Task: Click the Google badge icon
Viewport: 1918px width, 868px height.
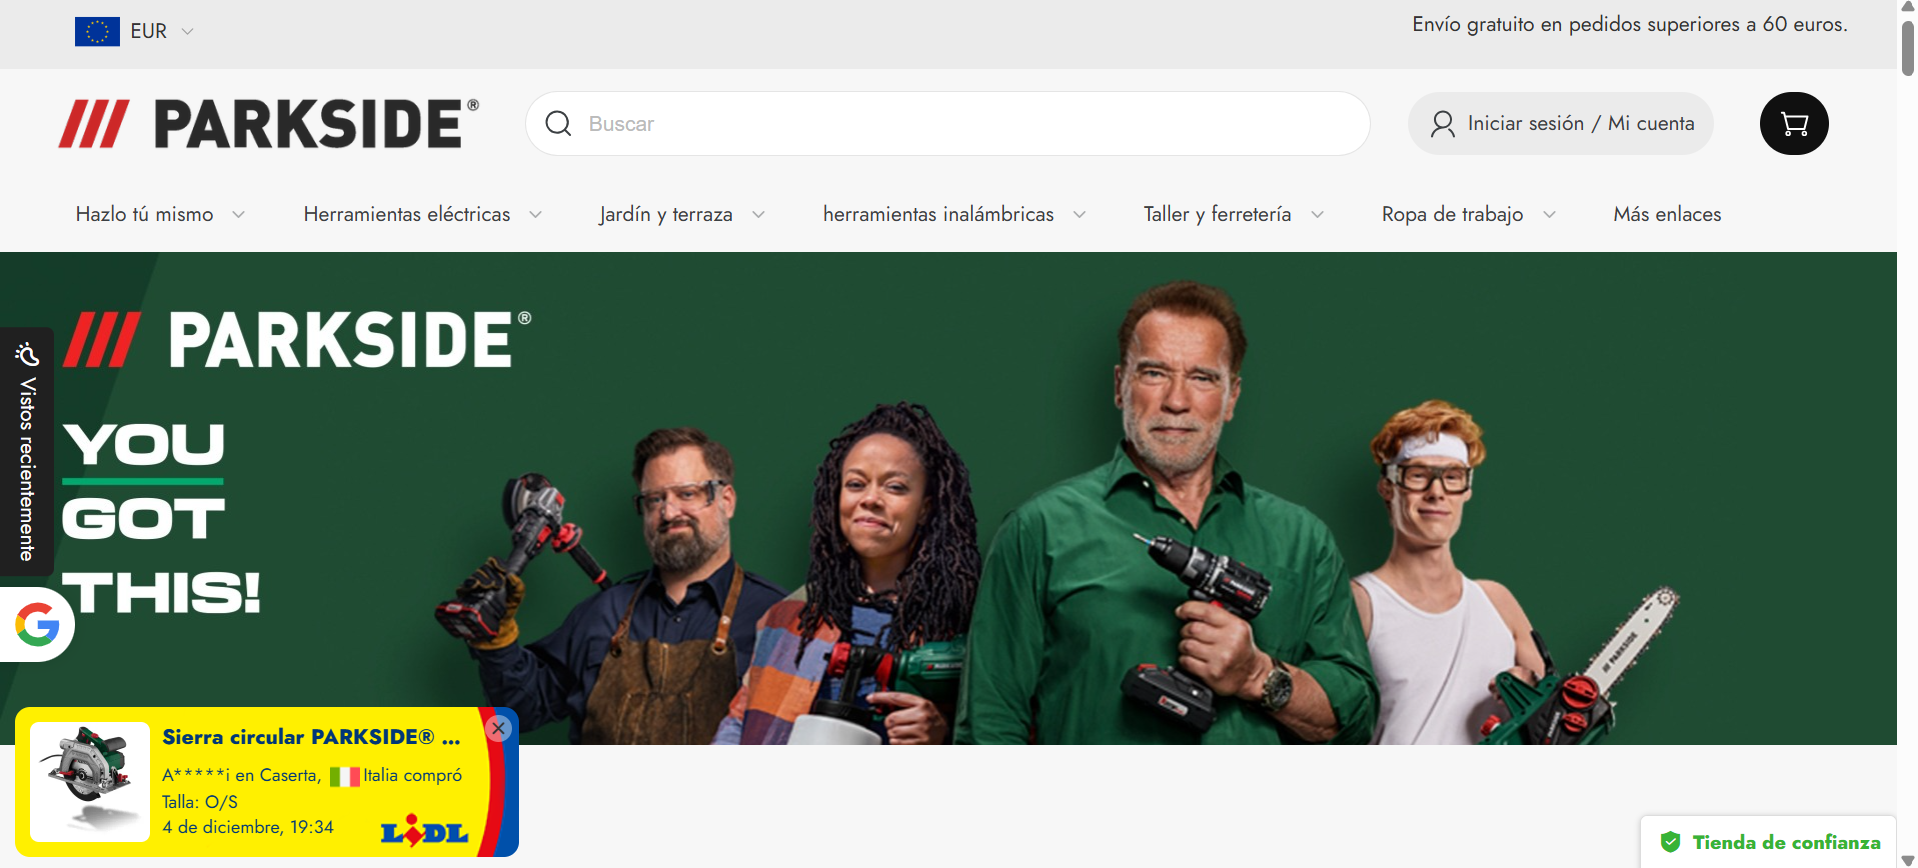Action: [x=37, y=625]
